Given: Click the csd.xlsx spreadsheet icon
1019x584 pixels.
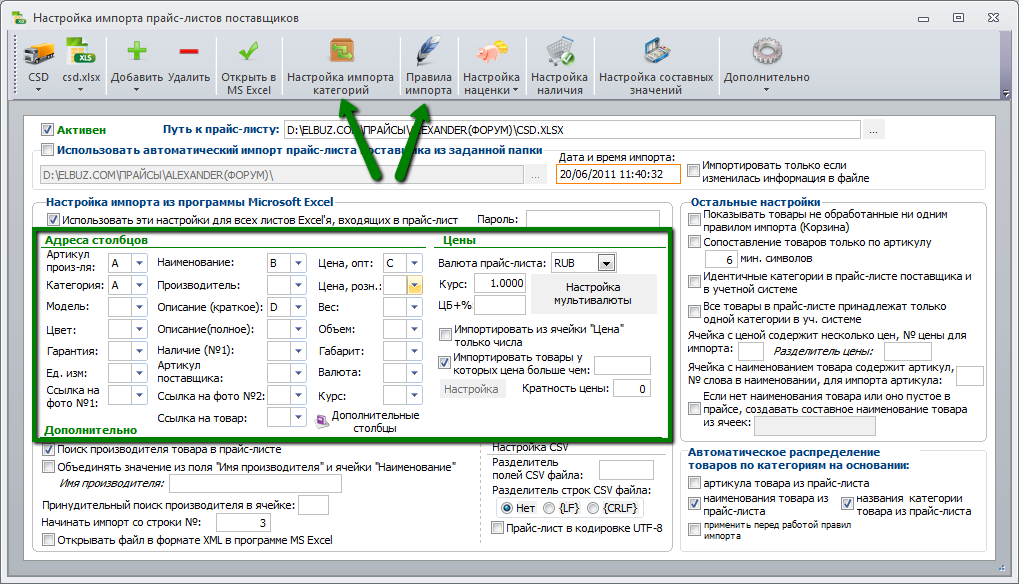Looking at the screenshot, I should [x=81, y=52].
